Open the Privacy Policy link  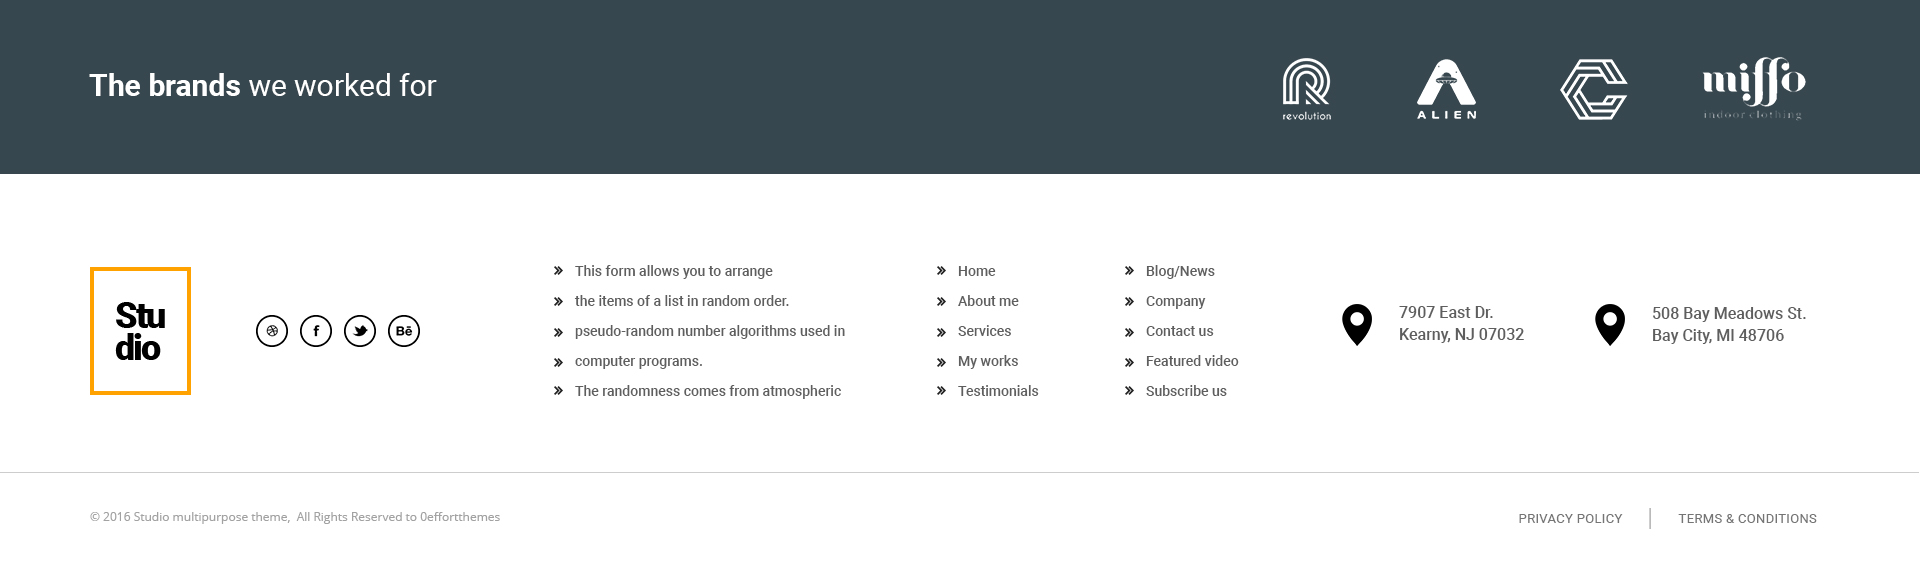(x=1570, y=519)
